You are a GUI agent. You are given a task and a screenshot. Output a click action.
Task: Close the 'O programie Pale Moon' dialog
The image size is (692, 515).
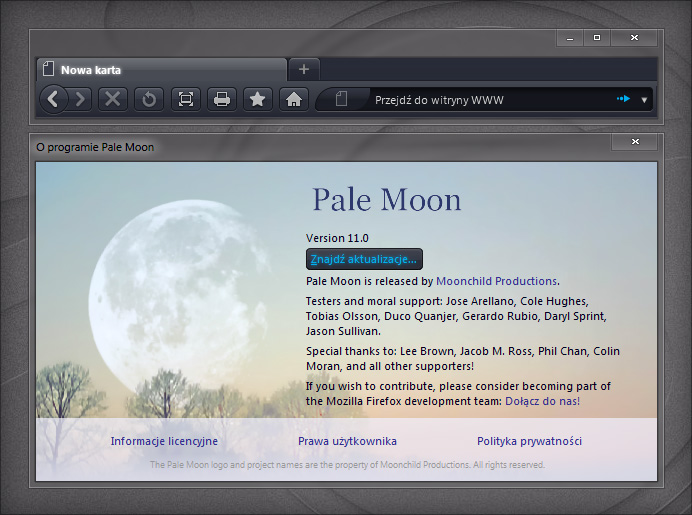click(635, 141)
